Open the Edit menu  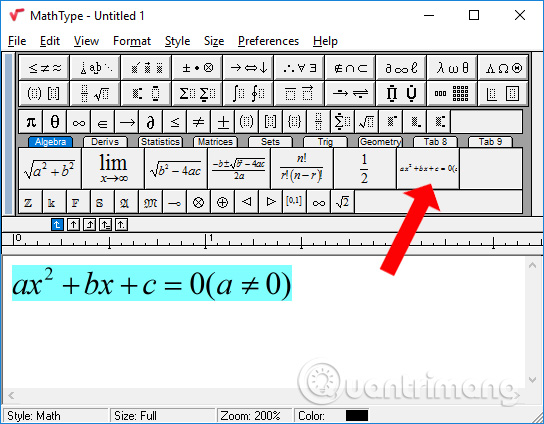click(x=50, y=41)
